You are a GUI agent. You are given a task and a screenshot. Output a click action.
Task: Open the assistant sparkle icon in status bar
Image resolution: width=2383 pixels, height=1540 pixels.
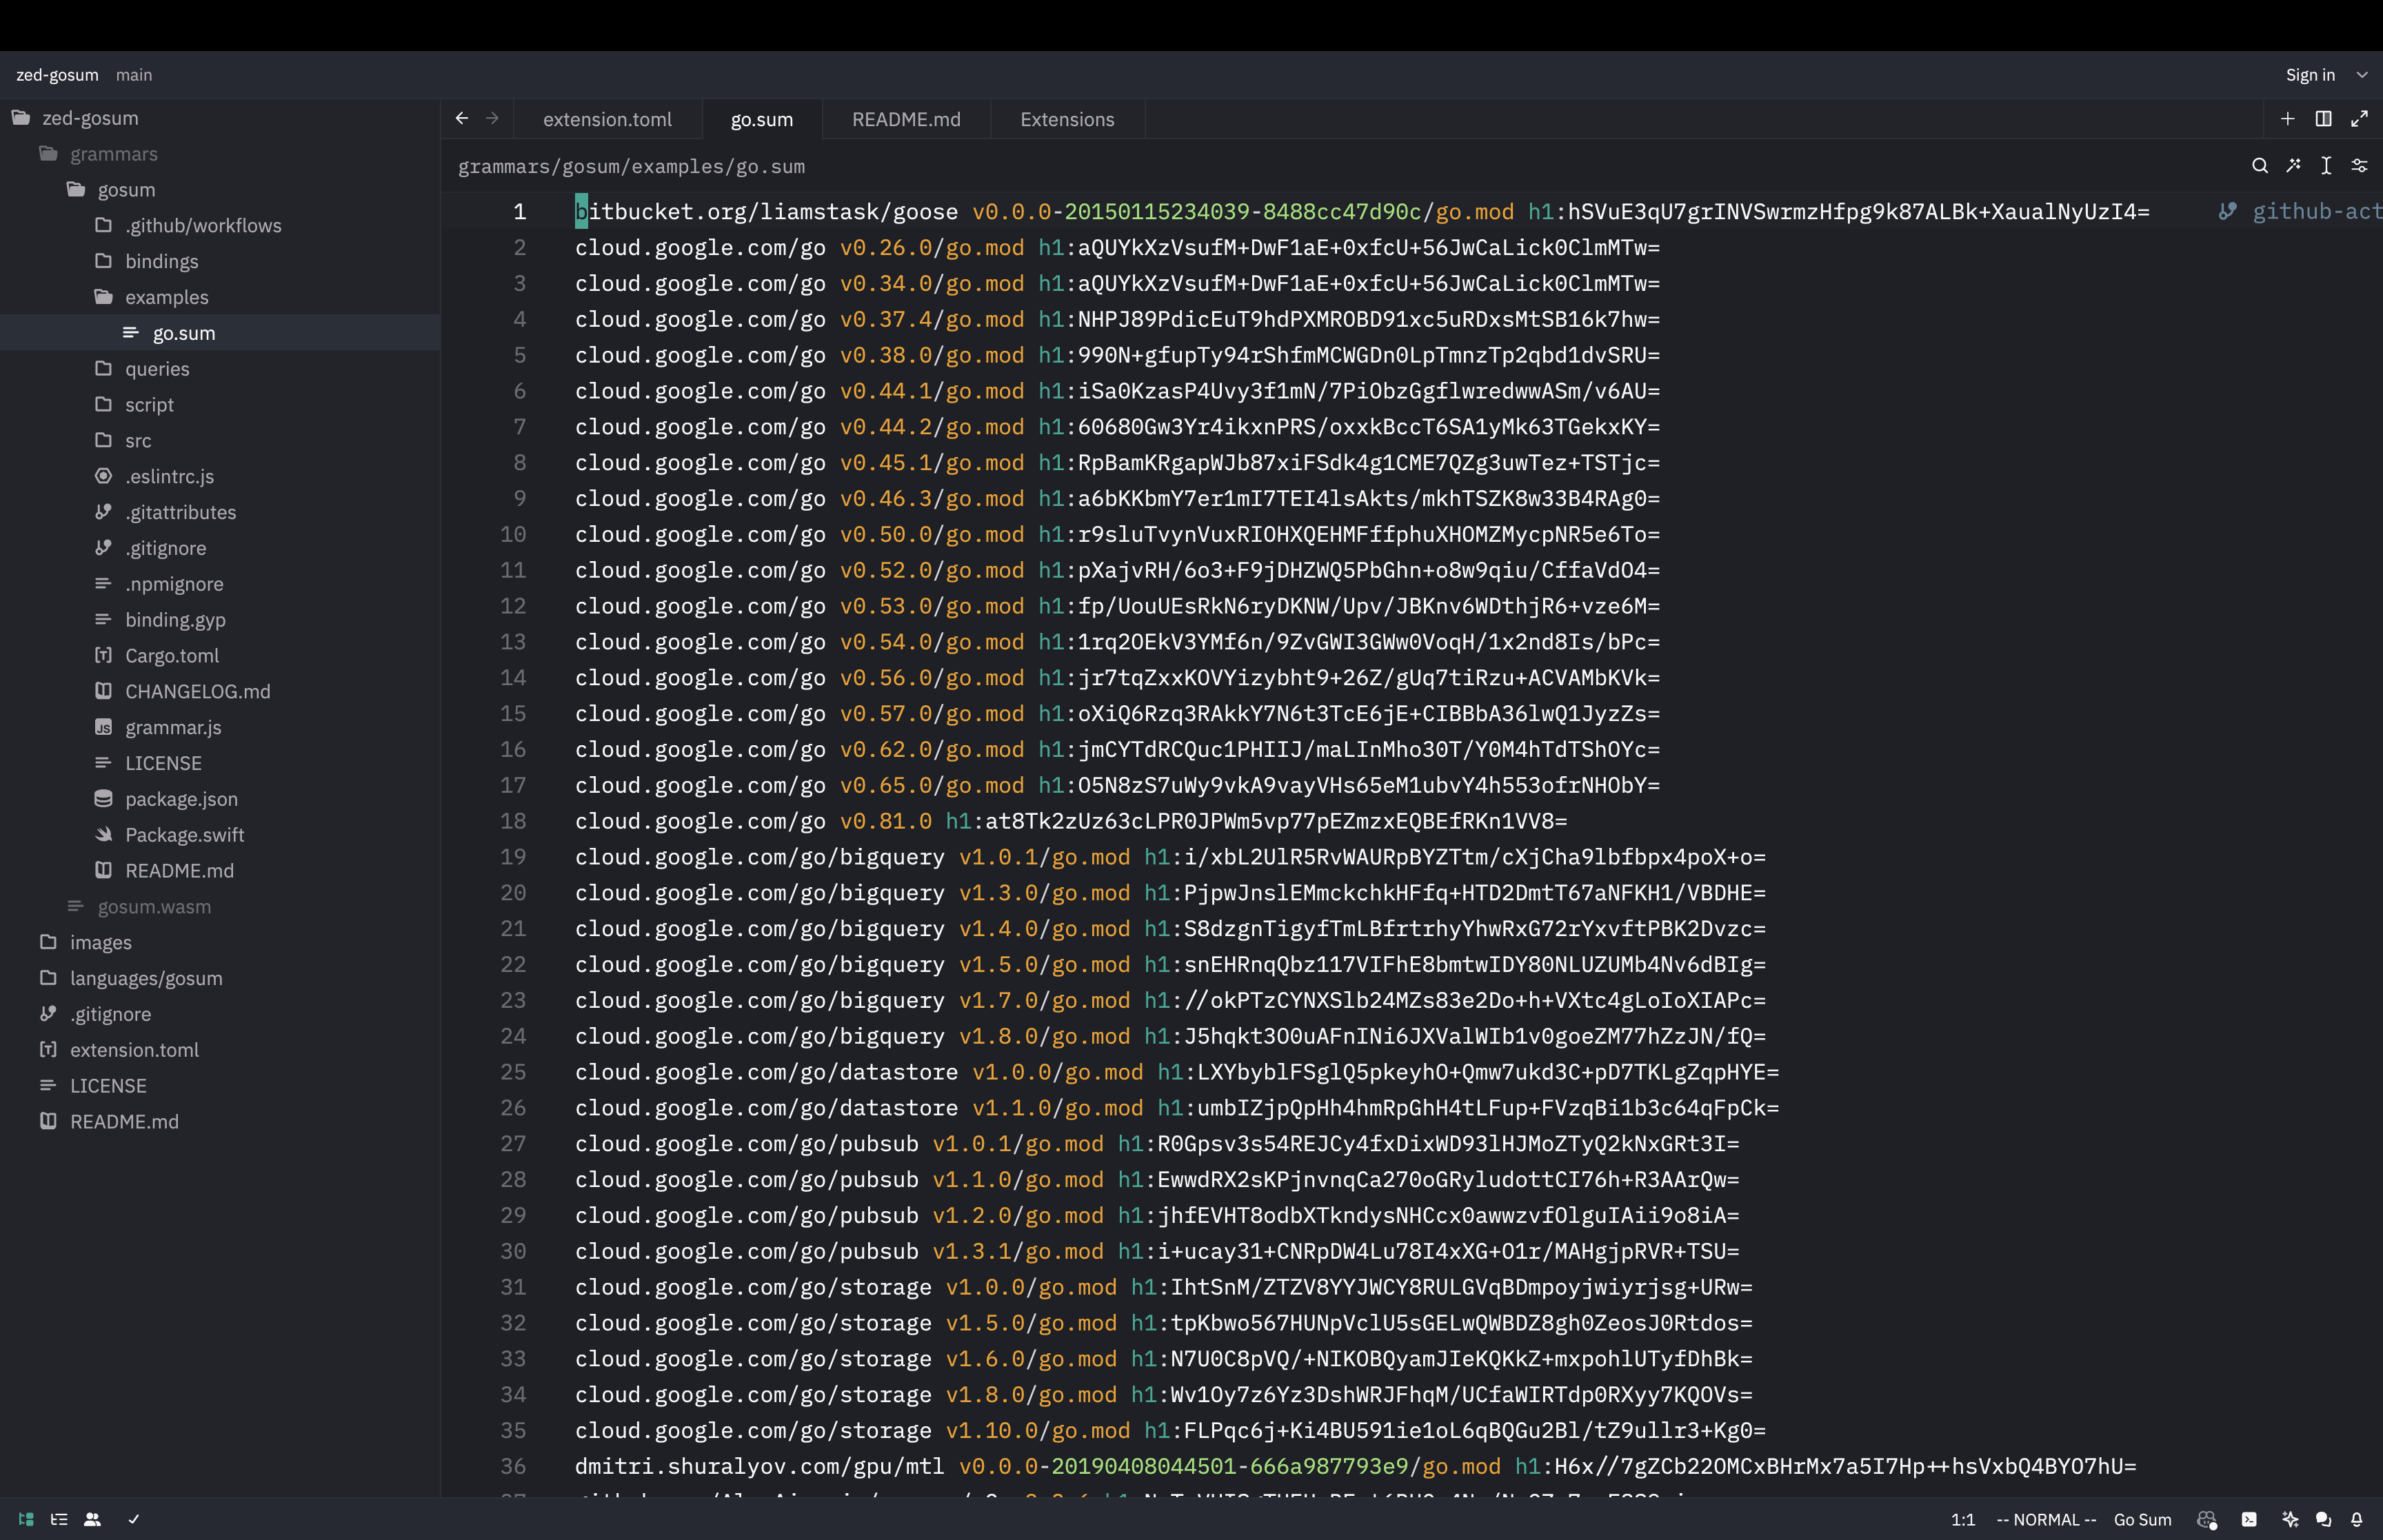point(2290,1519)
